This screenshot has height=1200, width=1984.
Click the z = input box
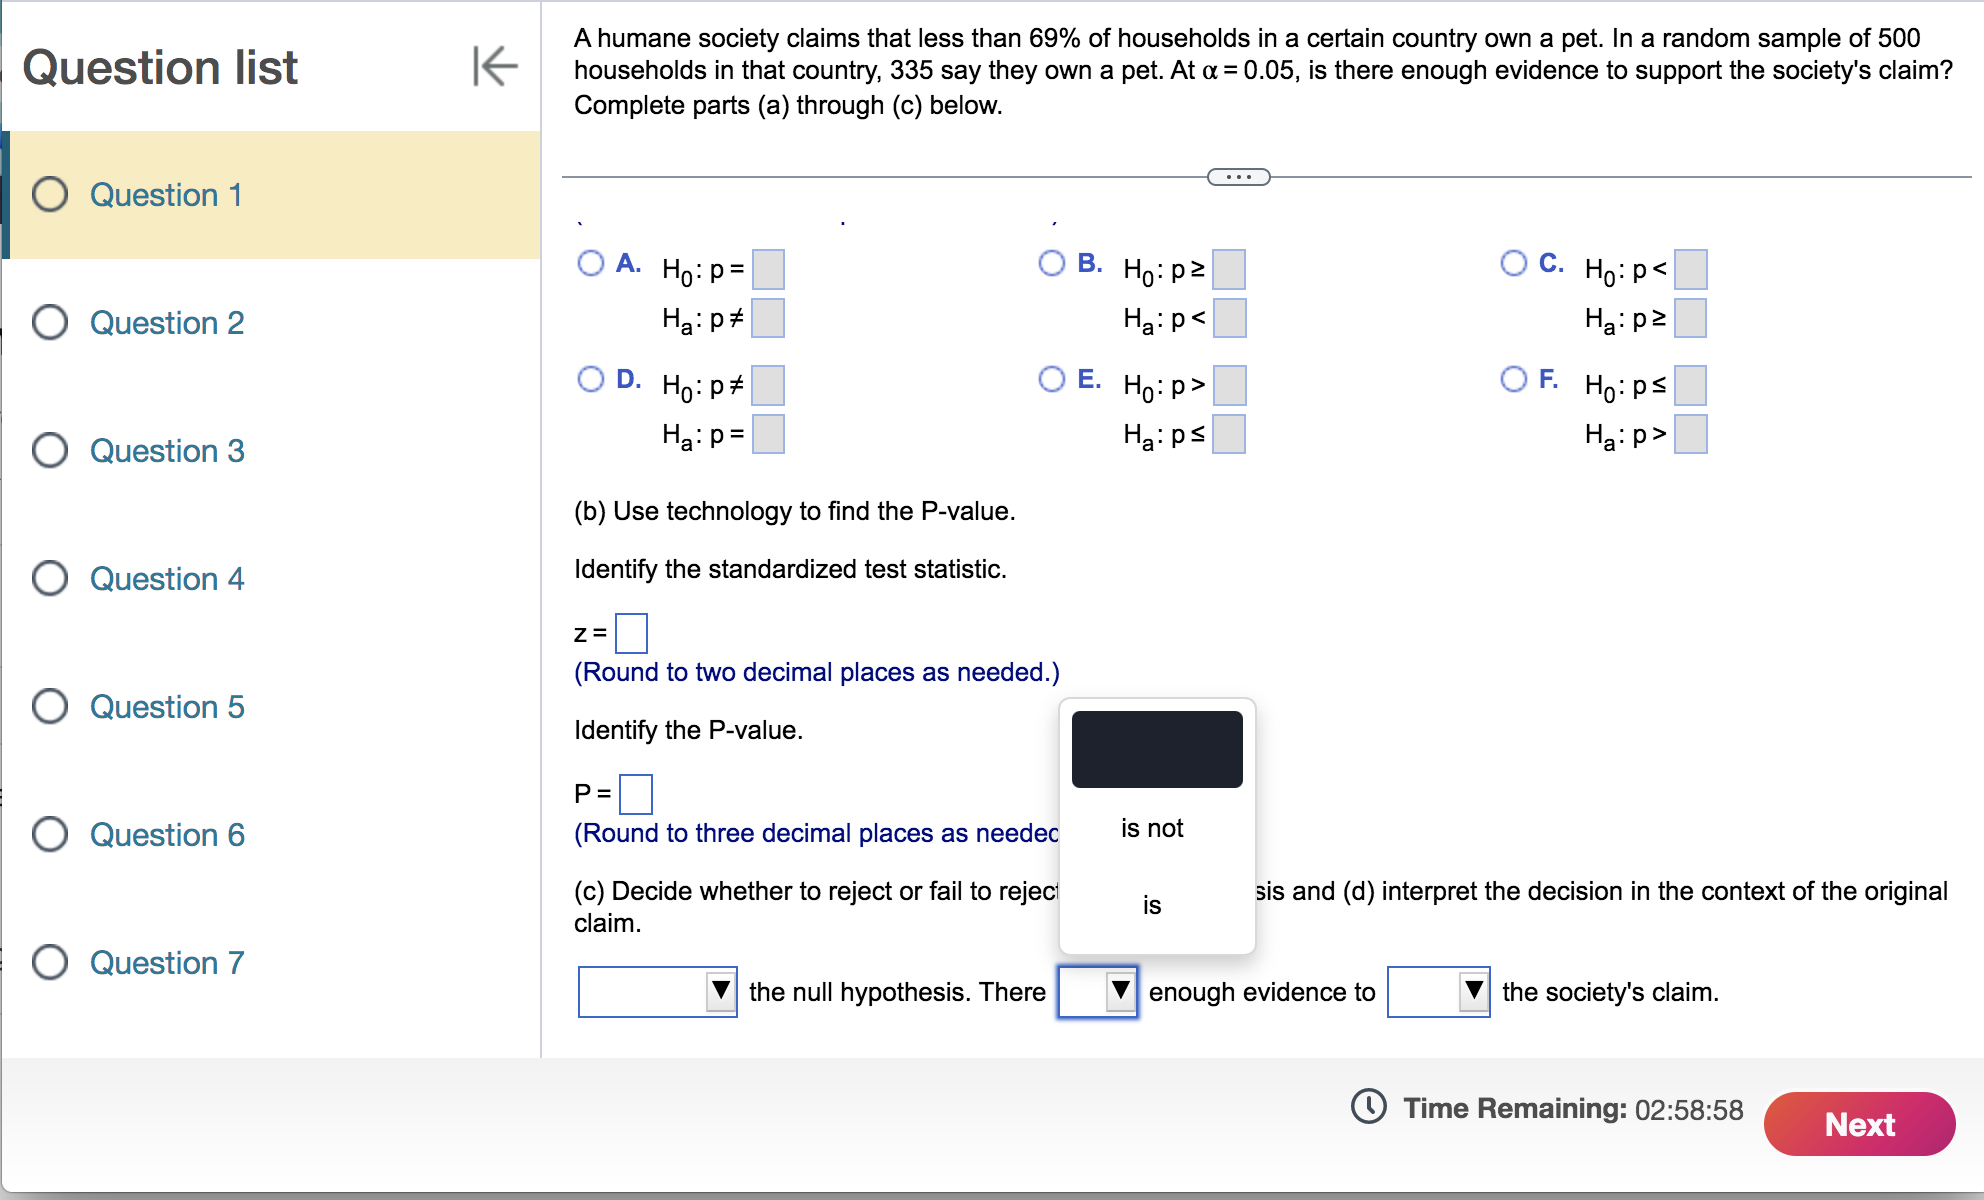point(631,632)
